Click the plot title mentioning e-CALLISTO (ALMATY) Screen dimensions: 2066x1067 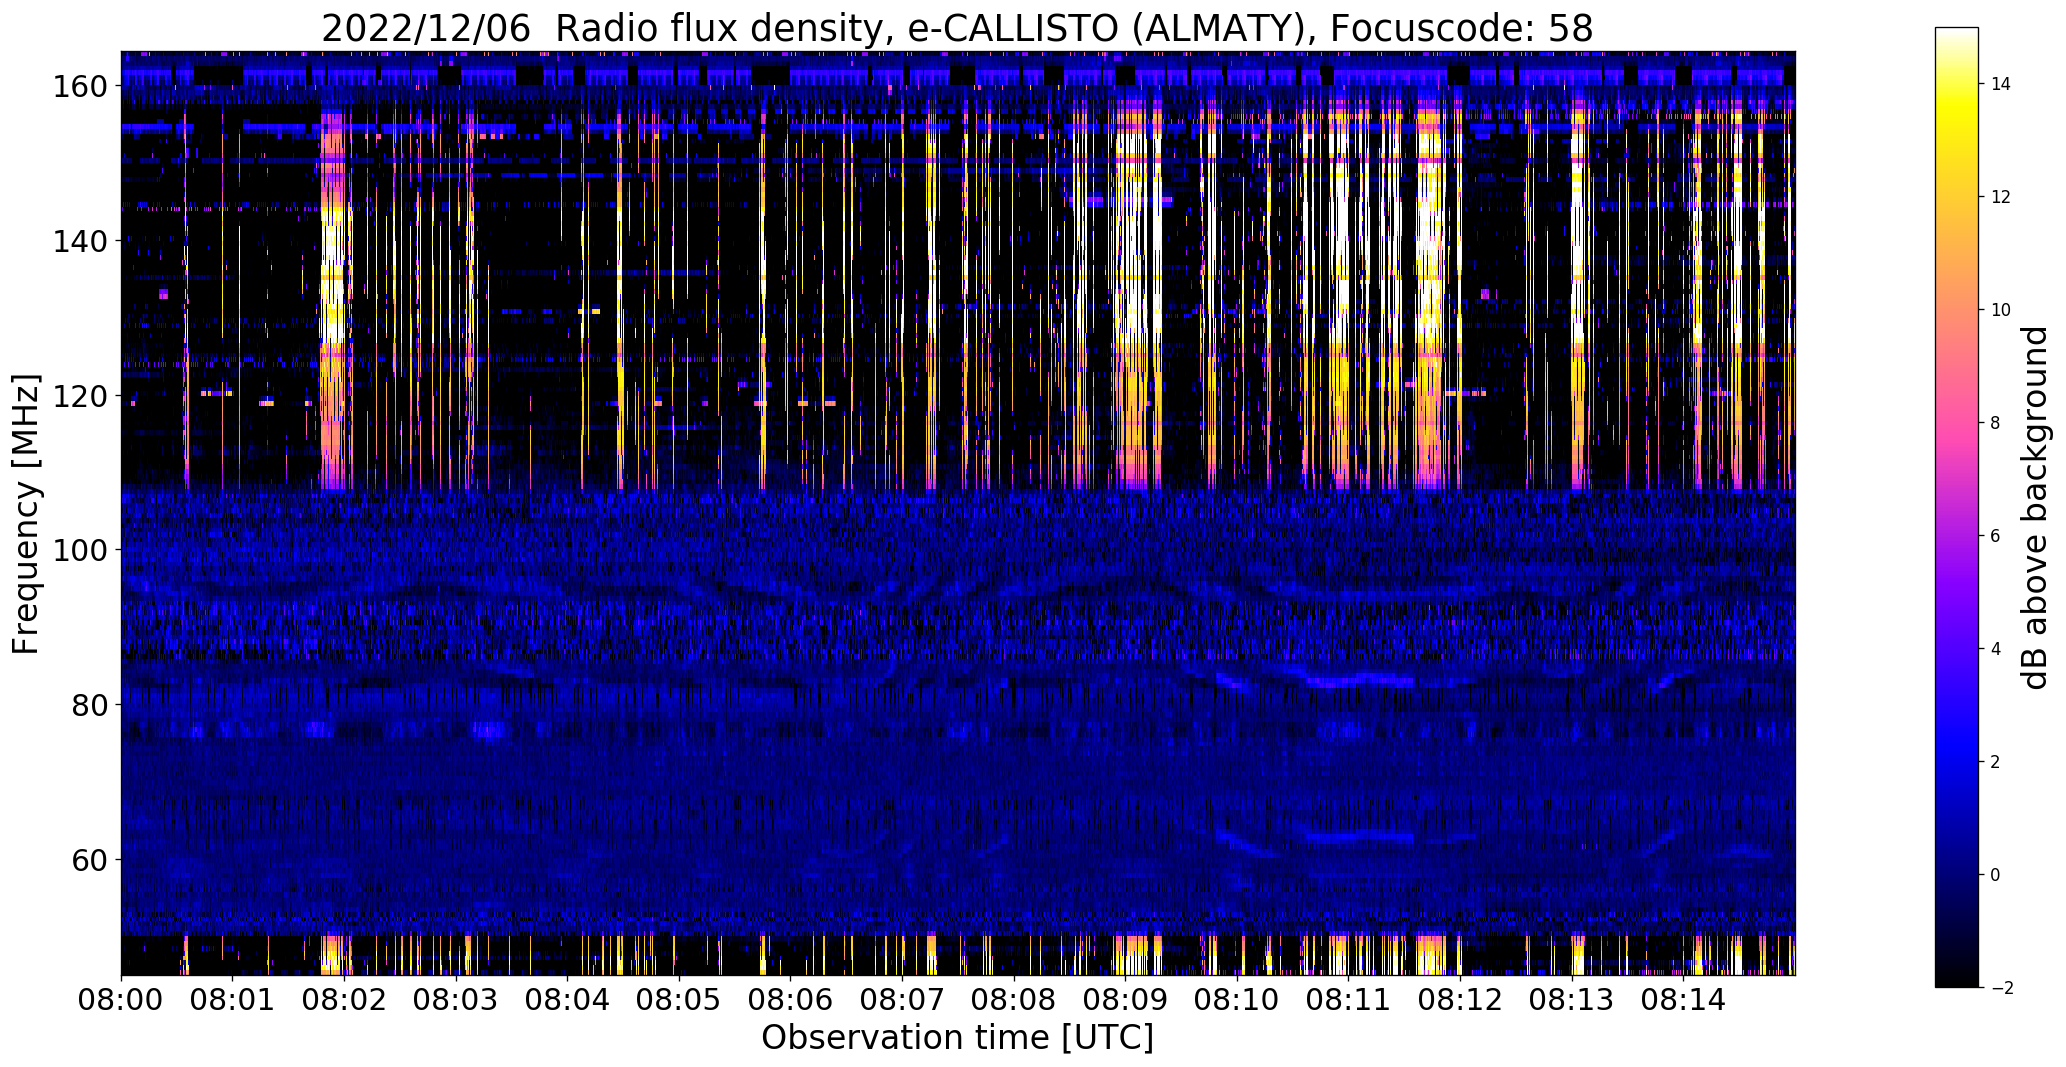[x=957, y=28]
